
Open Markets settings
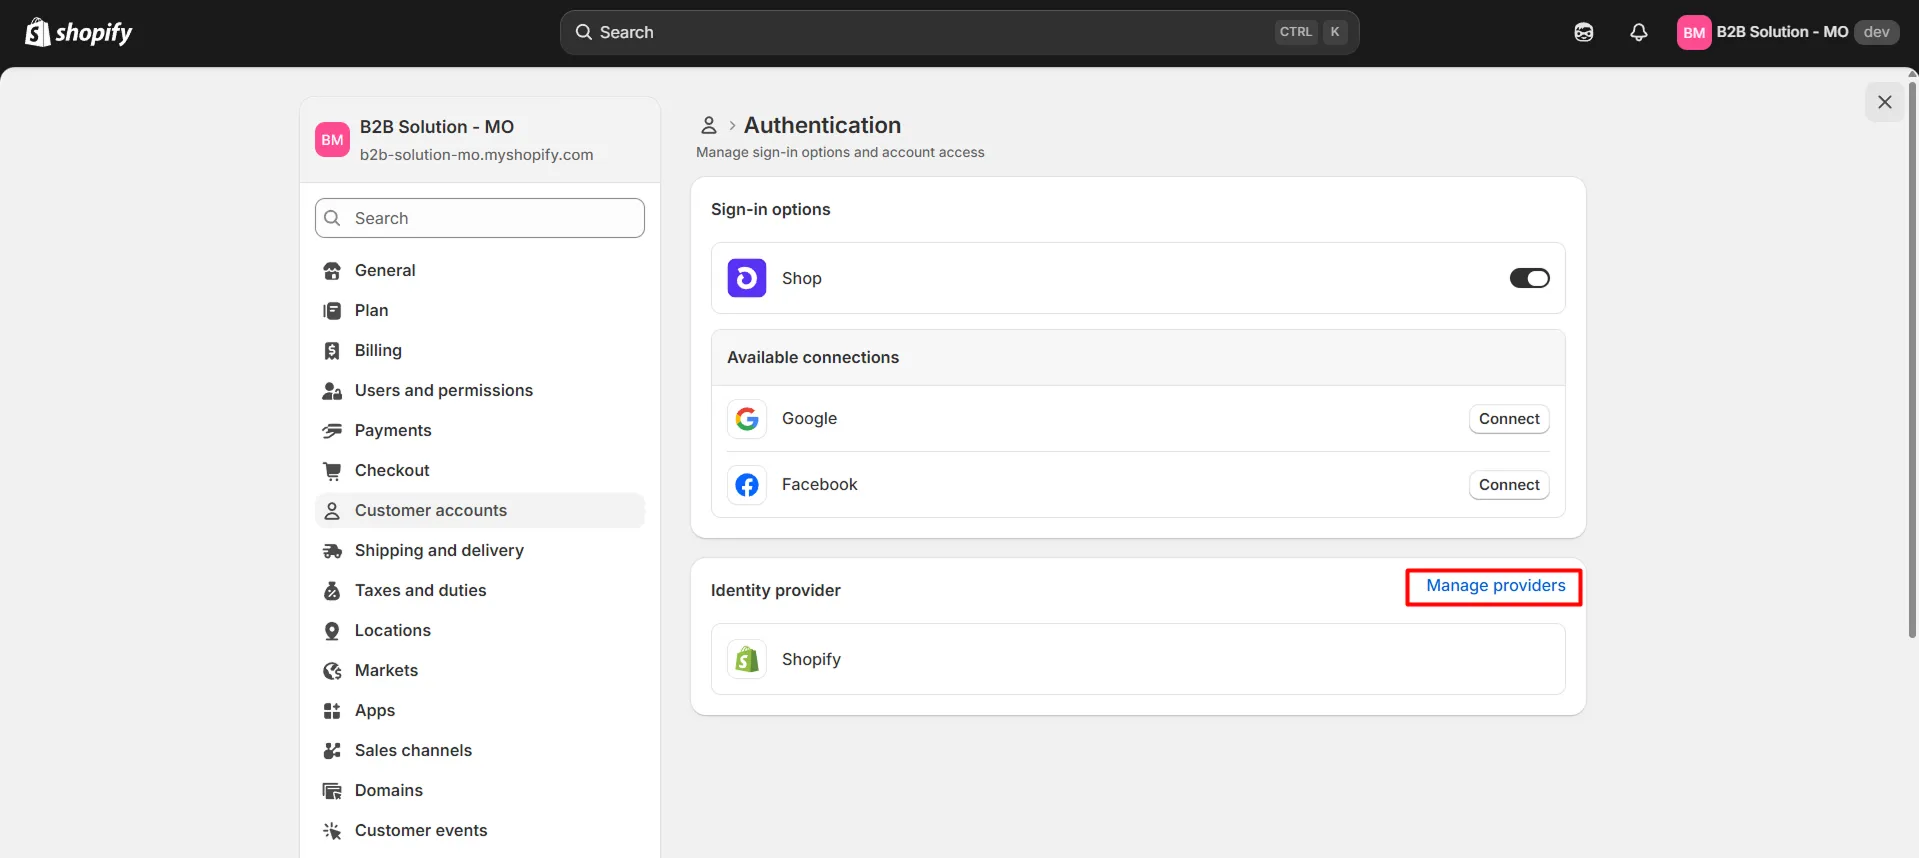(x=480, y=670)
